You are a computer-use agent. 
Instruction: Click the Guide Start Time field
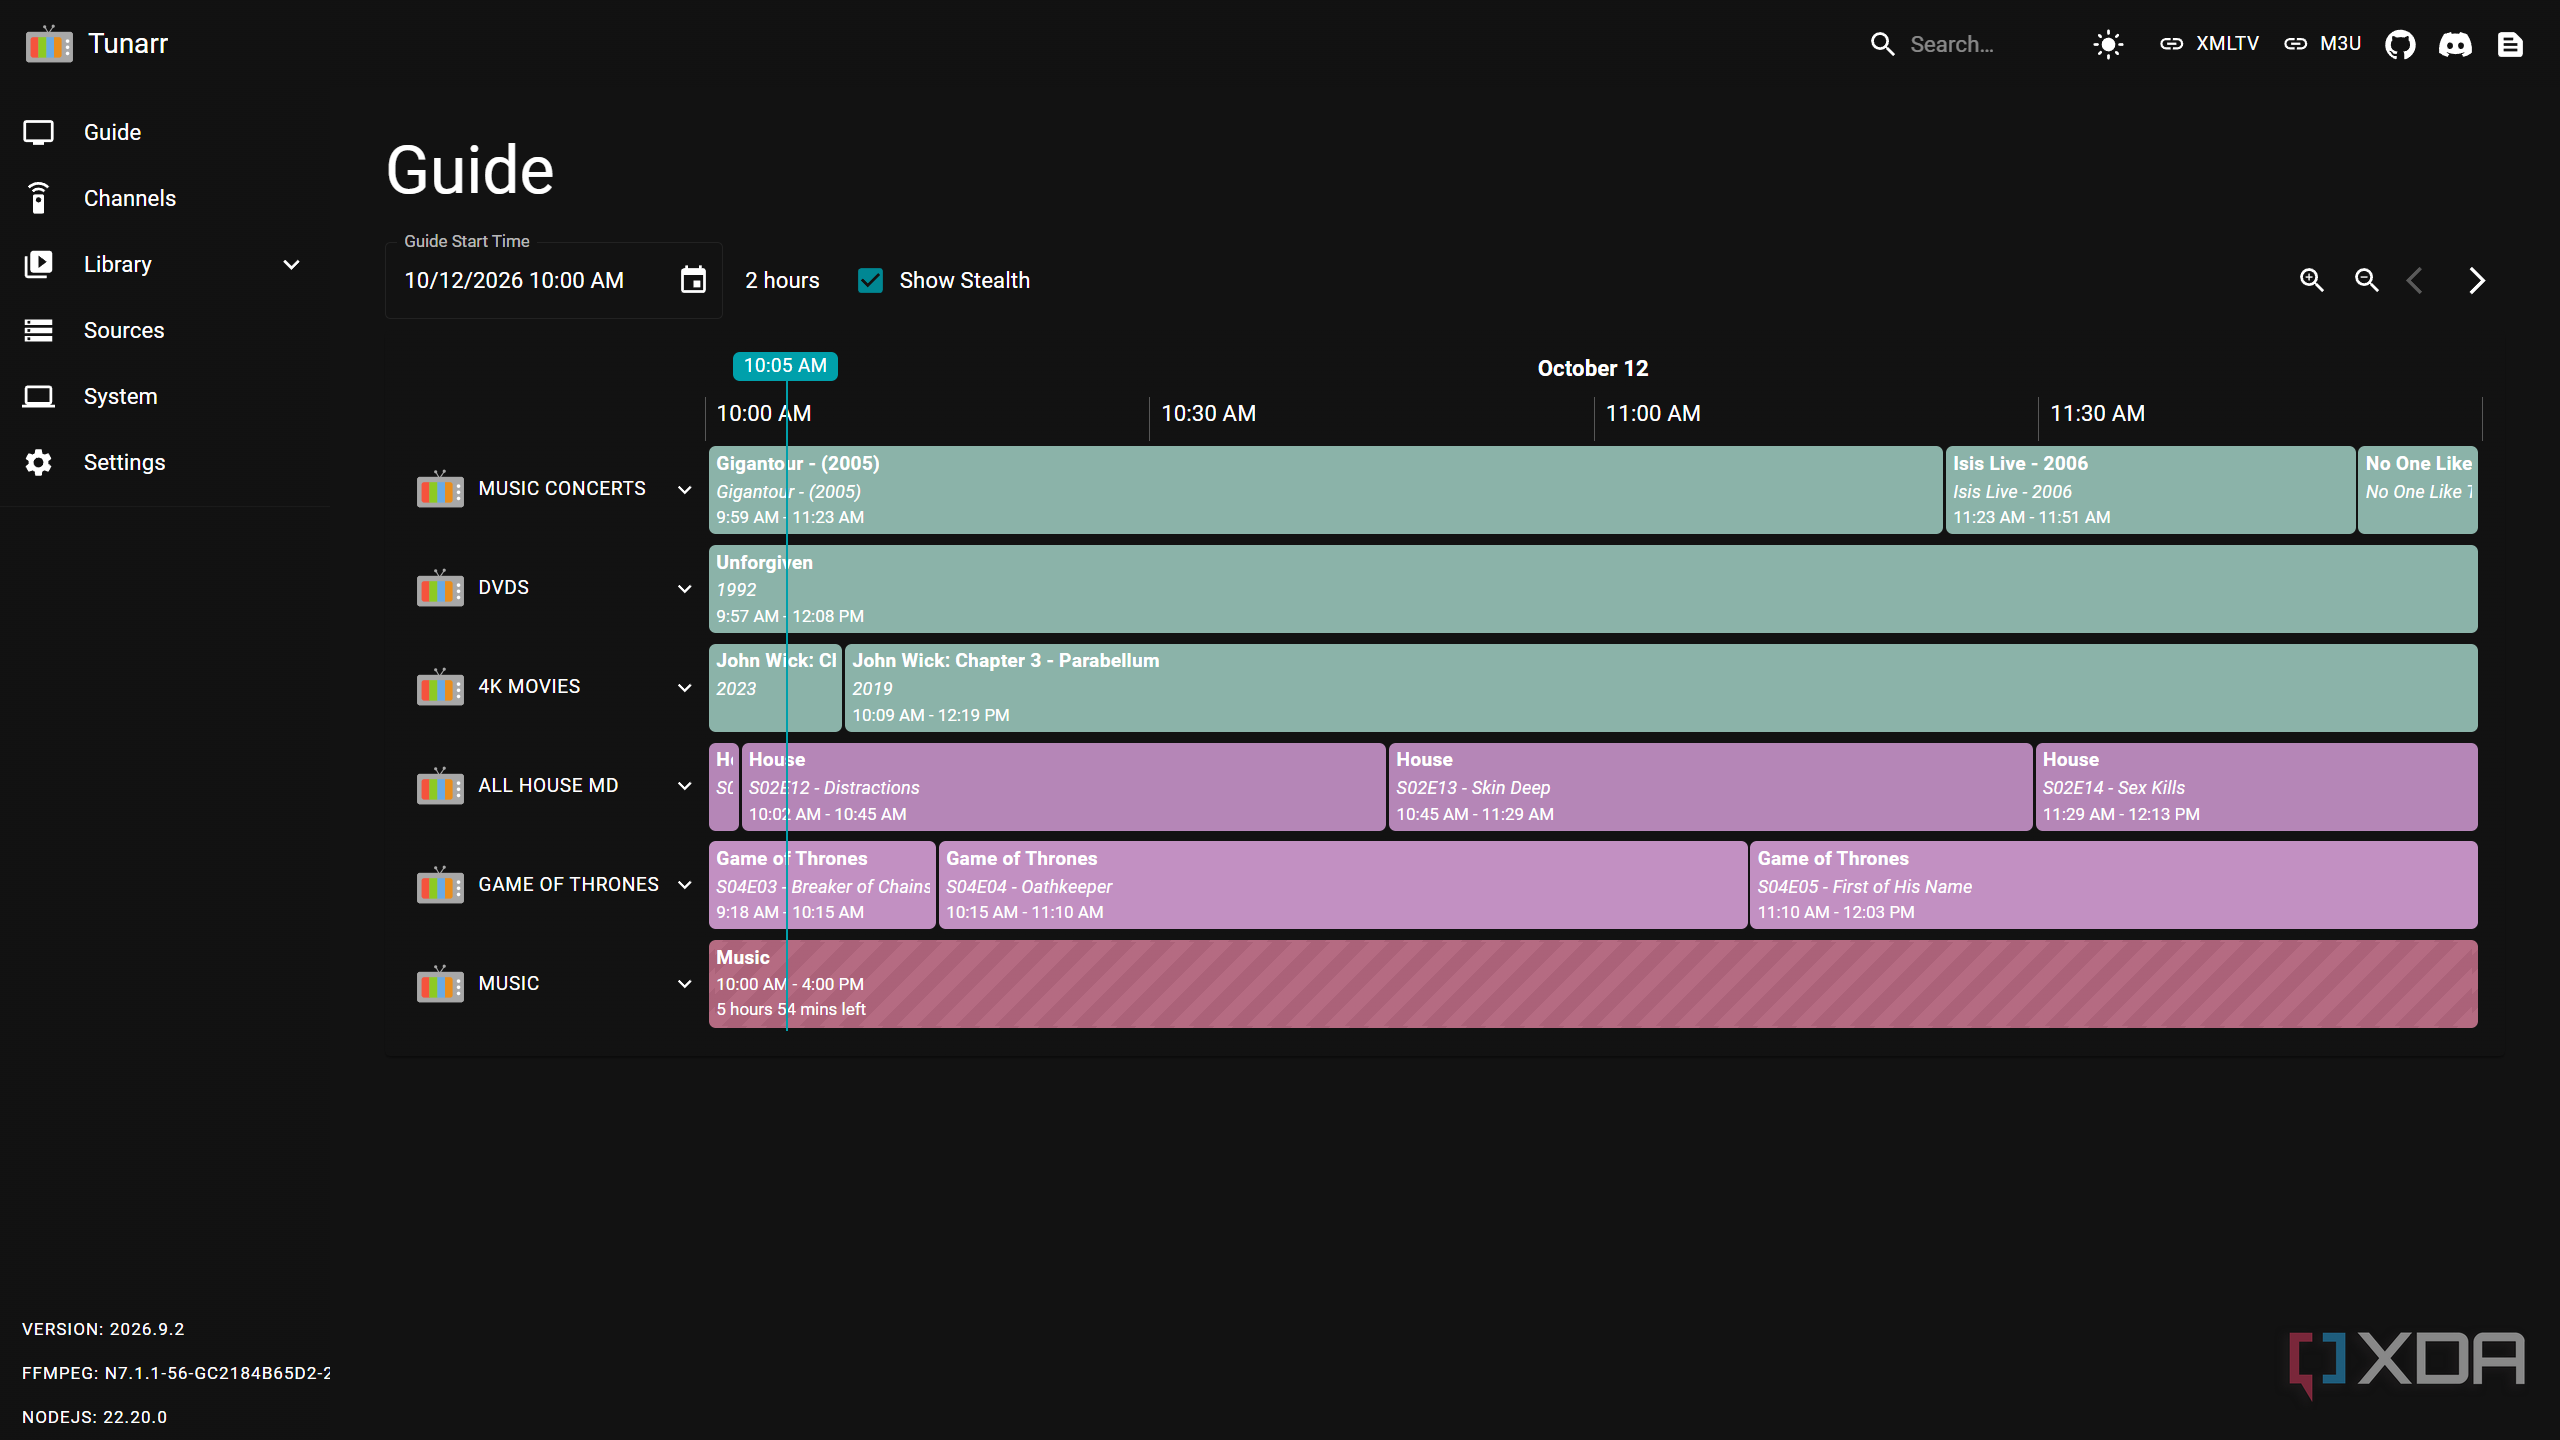(554, 281)
